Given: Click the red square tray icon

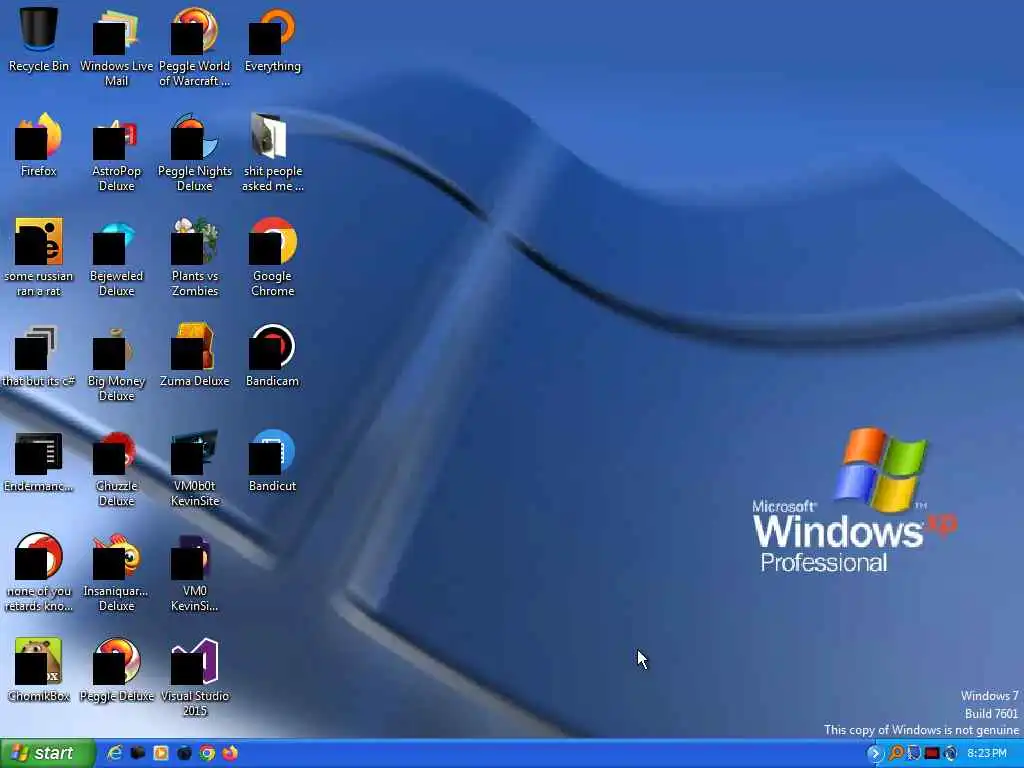Looking at the screenshot, I should pyautogui.click(x=932, y=754).
